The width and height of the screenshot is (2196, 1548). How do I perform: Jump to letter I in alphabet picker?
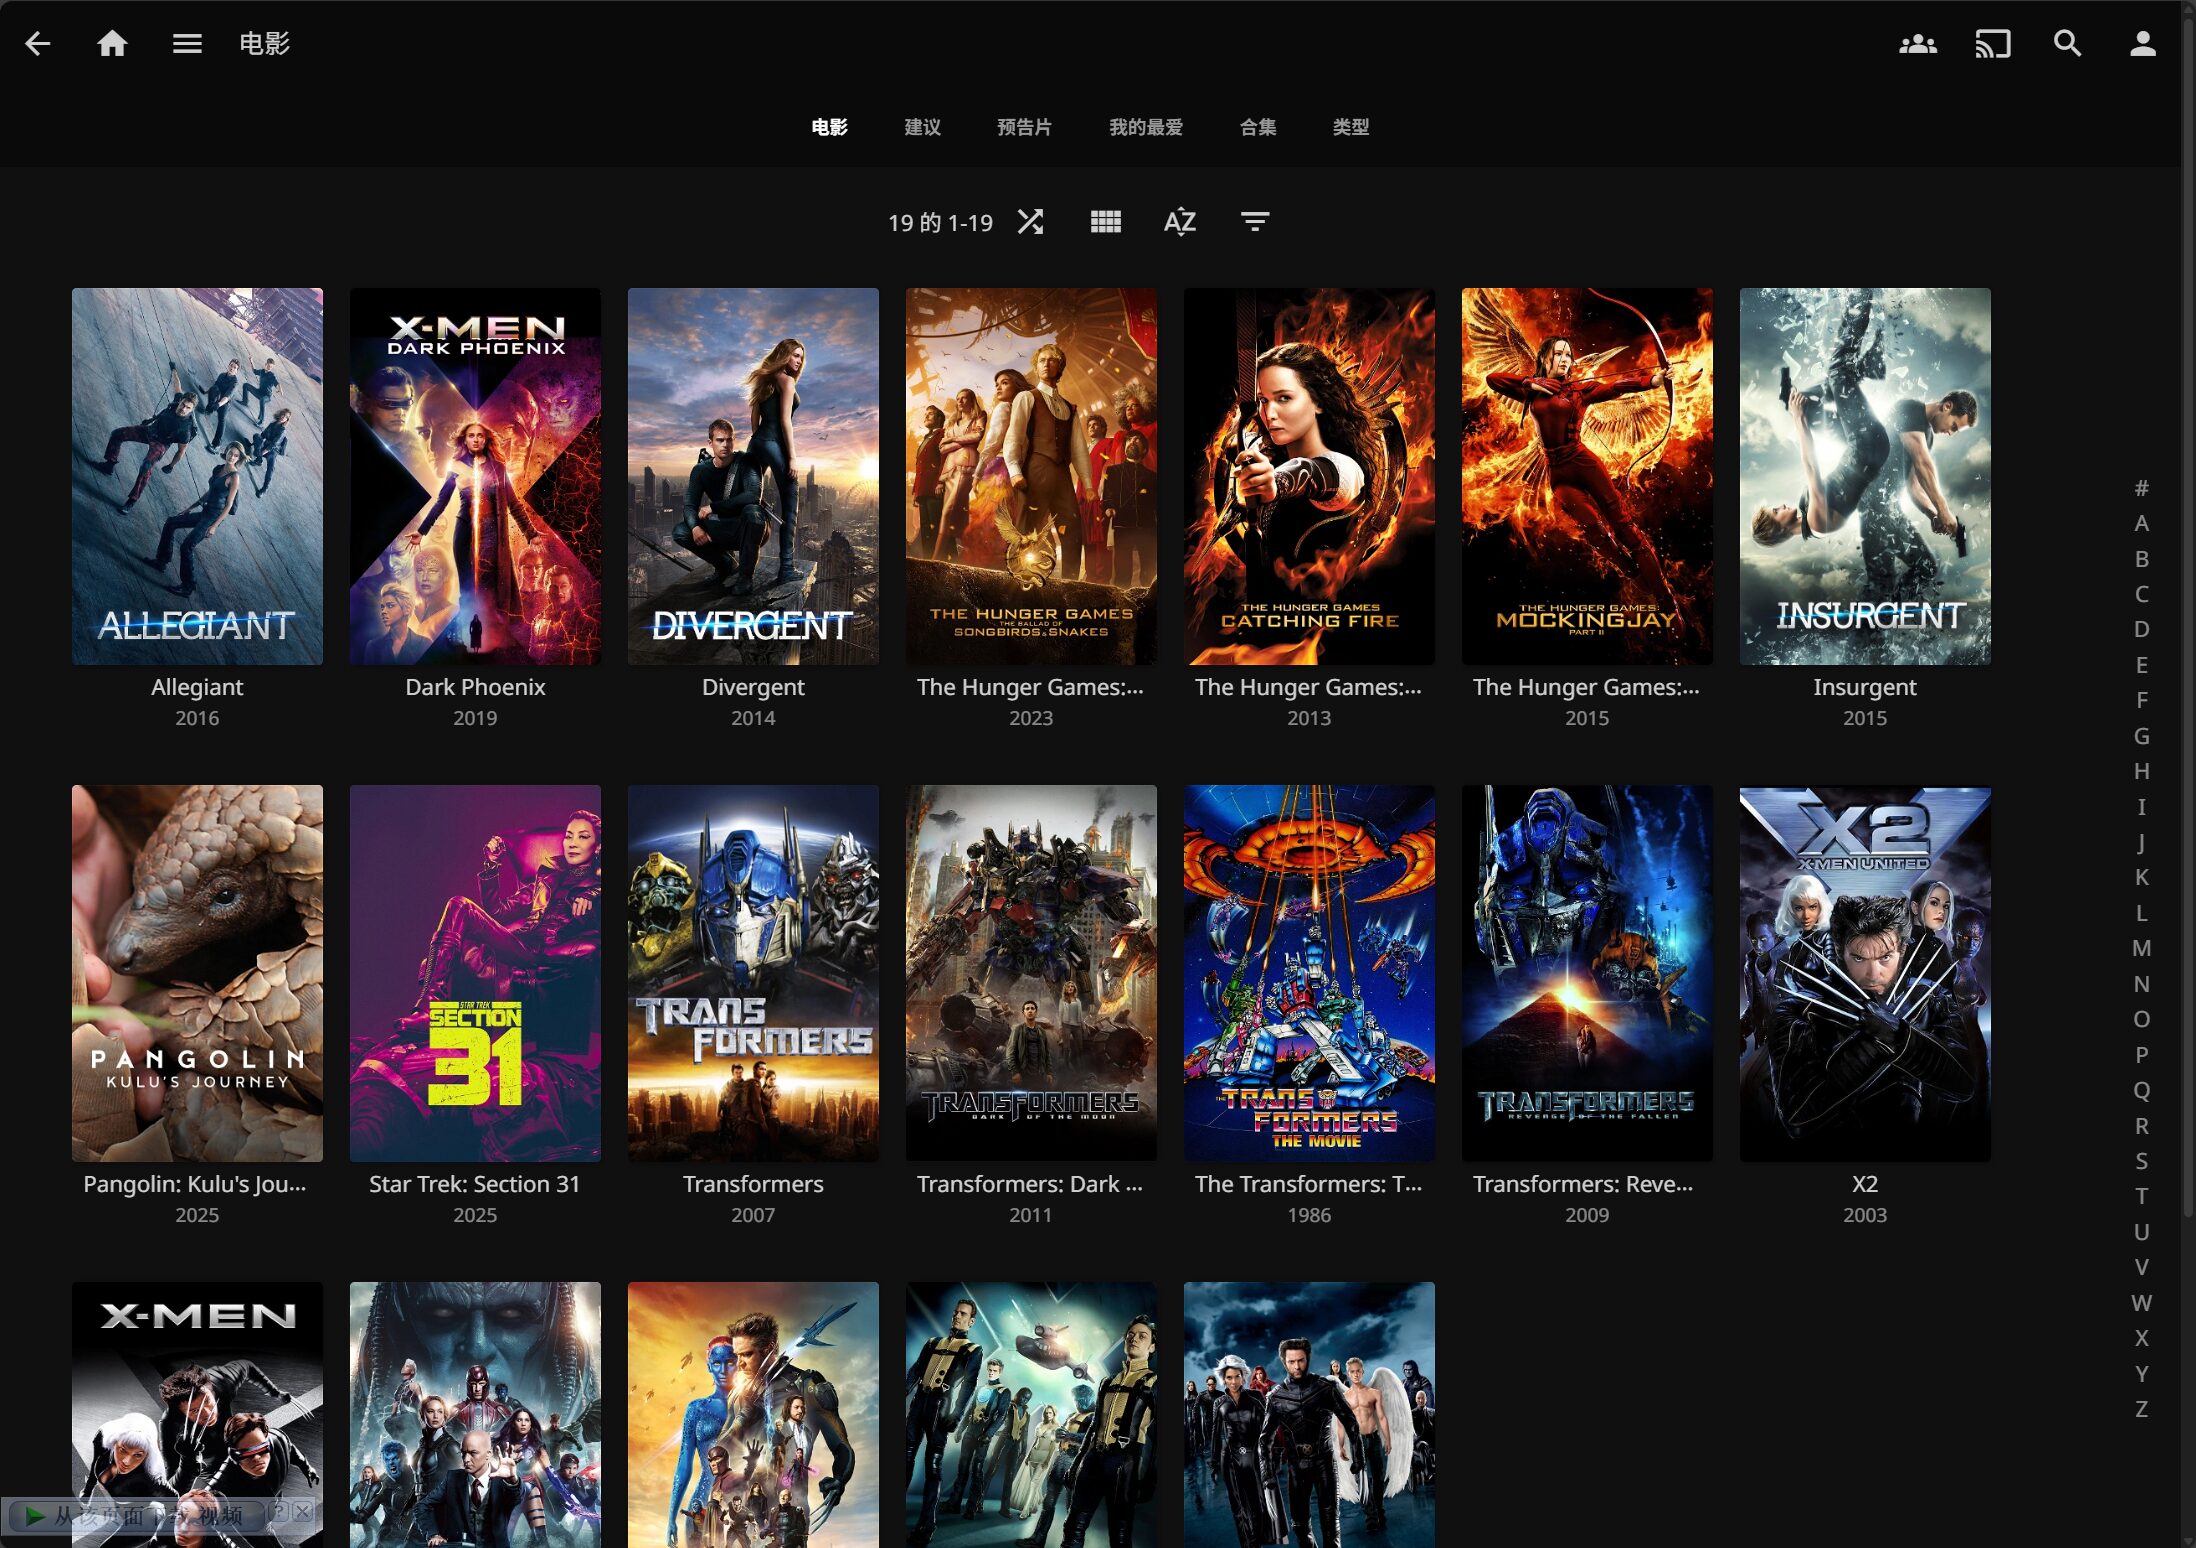click(2141, 806)
